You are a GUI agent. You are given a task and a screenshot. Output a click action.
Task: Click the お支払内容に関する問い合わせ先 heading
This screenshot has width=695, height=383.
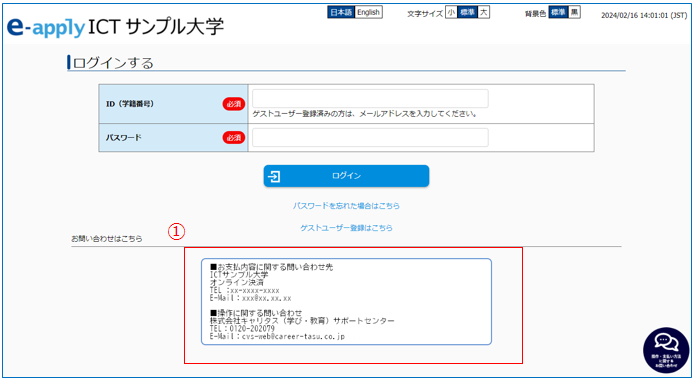271,267
